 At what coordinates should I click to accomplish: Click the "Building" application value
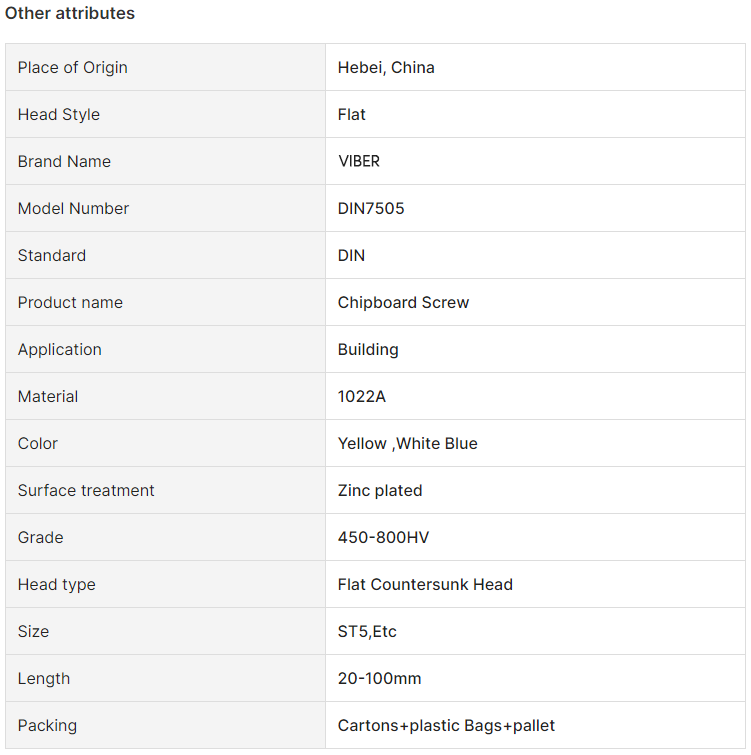click(368, 350)
